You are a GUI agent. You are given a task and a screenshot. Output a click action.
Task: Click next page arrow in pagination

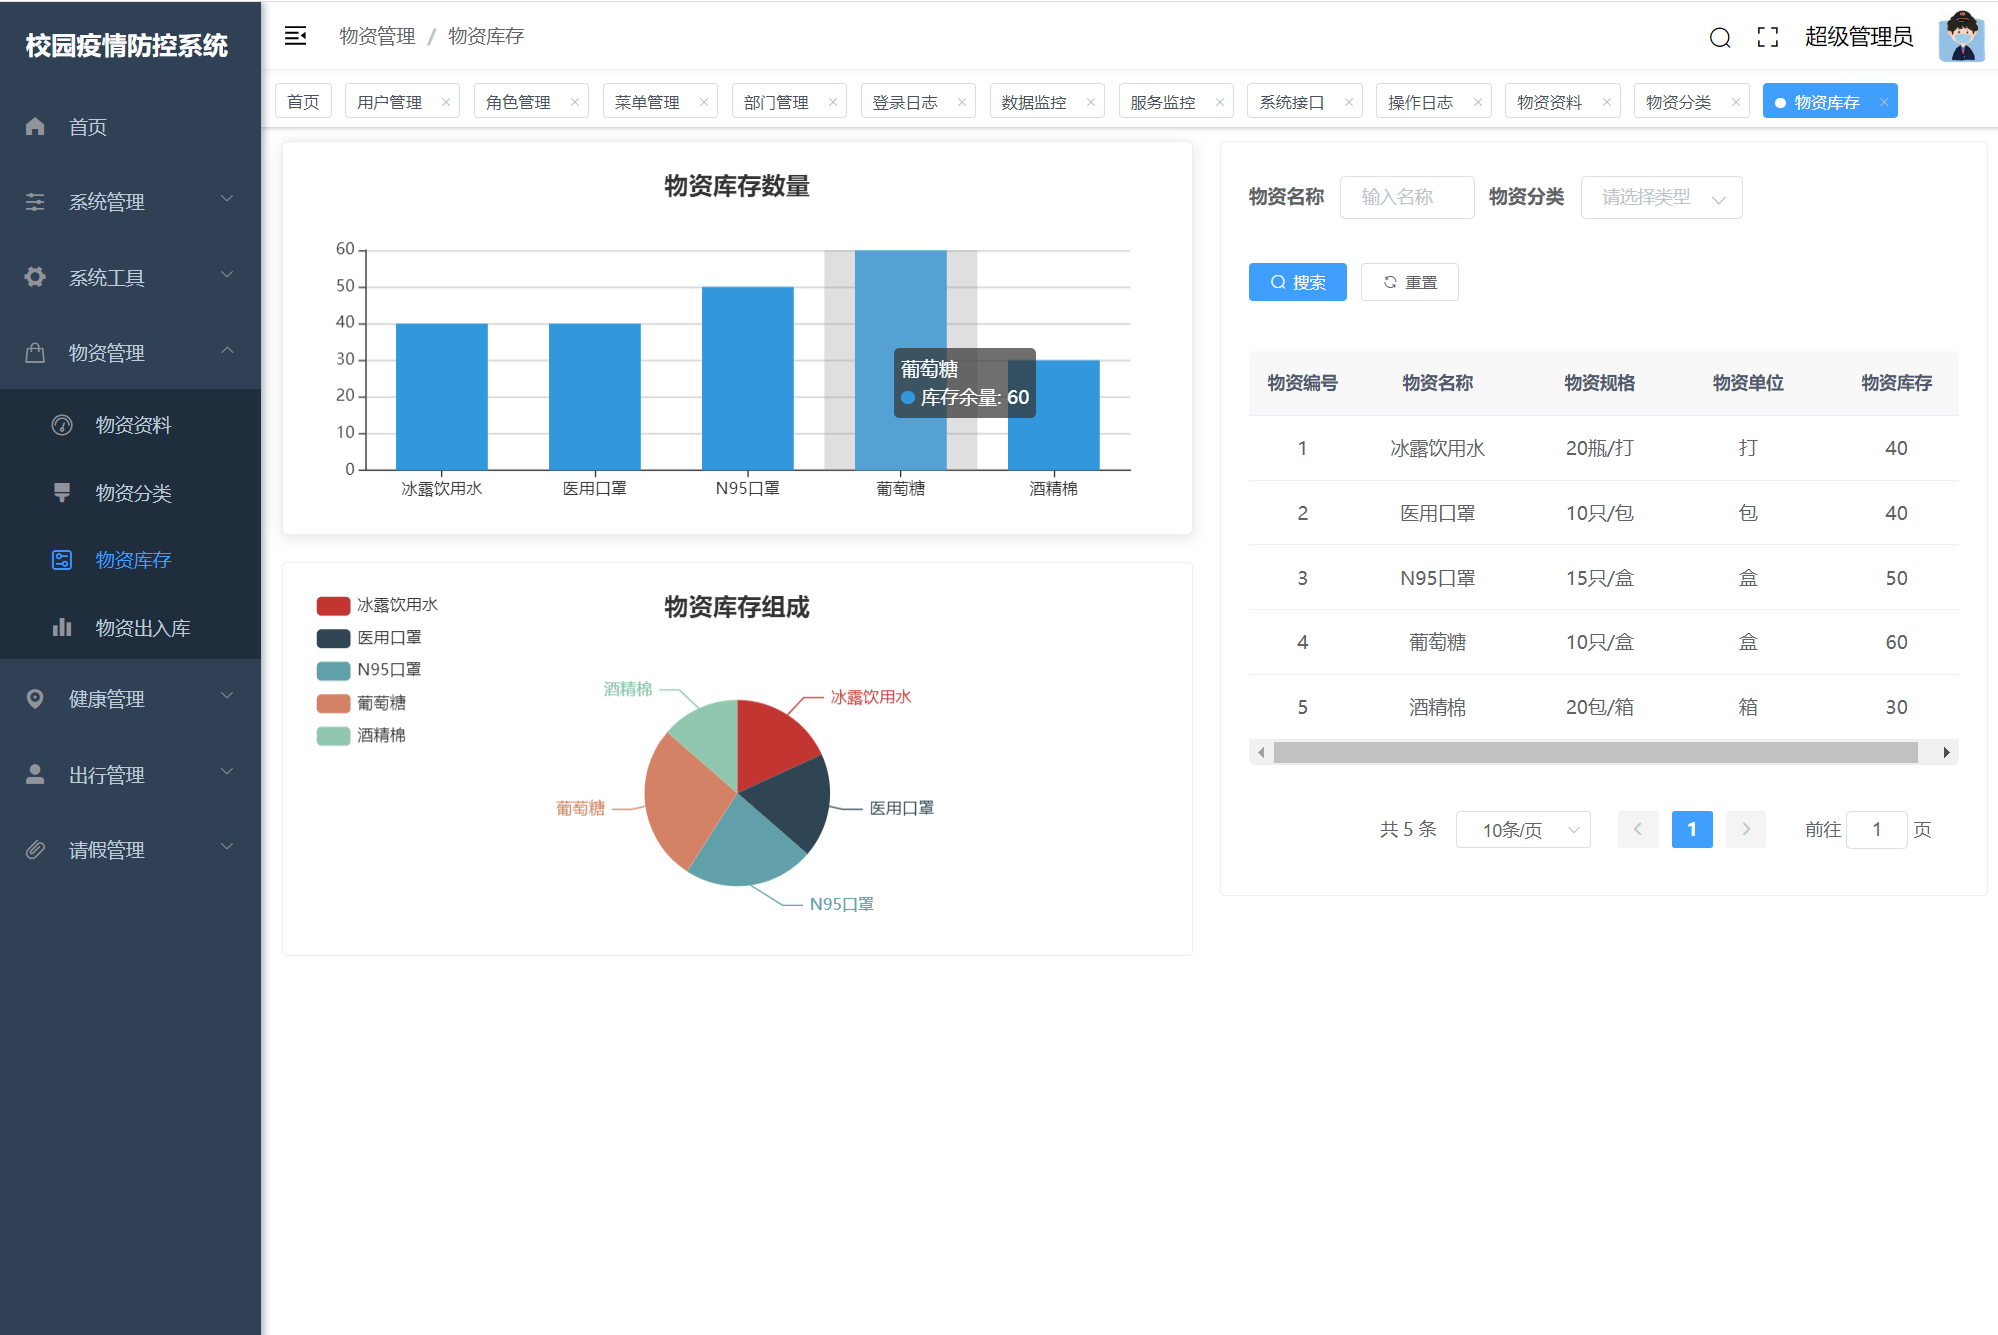coord(1745,829)
